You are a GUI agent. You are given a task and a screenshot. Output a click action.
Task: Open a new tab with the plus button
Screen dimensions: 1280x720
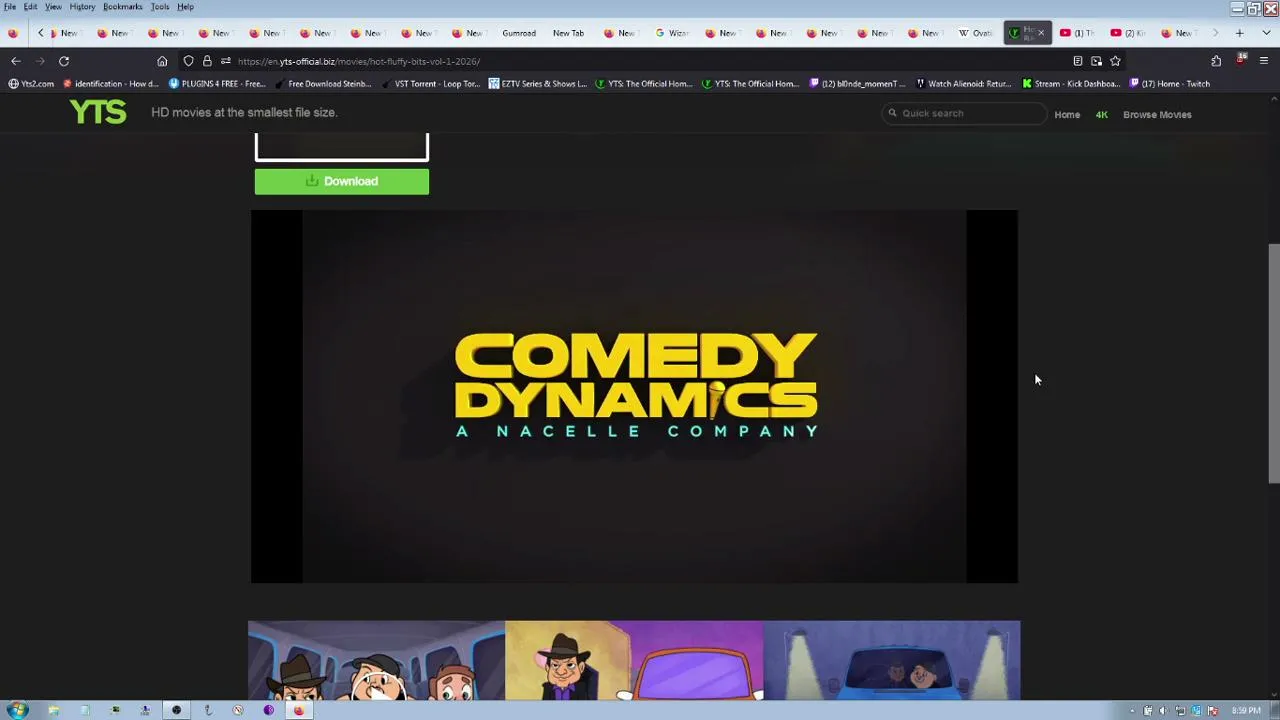tap(1239, 33)
